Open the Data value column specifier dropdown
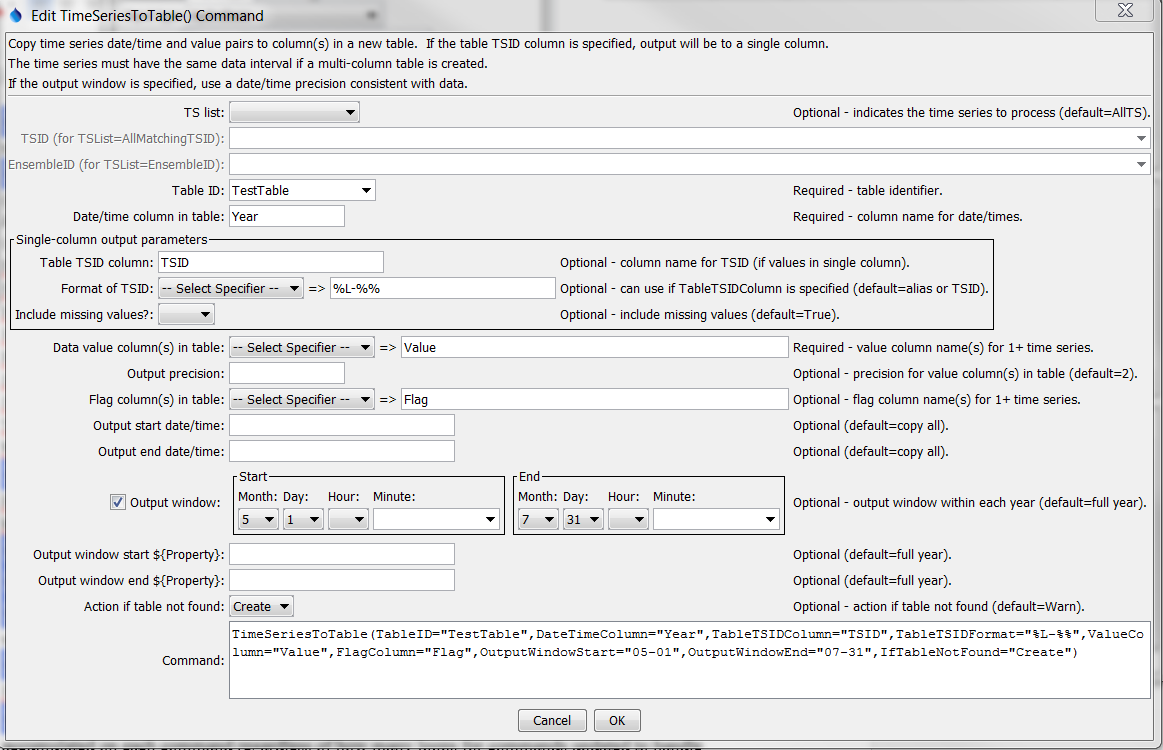The image size is (1163, 750). tap(302, 347)
